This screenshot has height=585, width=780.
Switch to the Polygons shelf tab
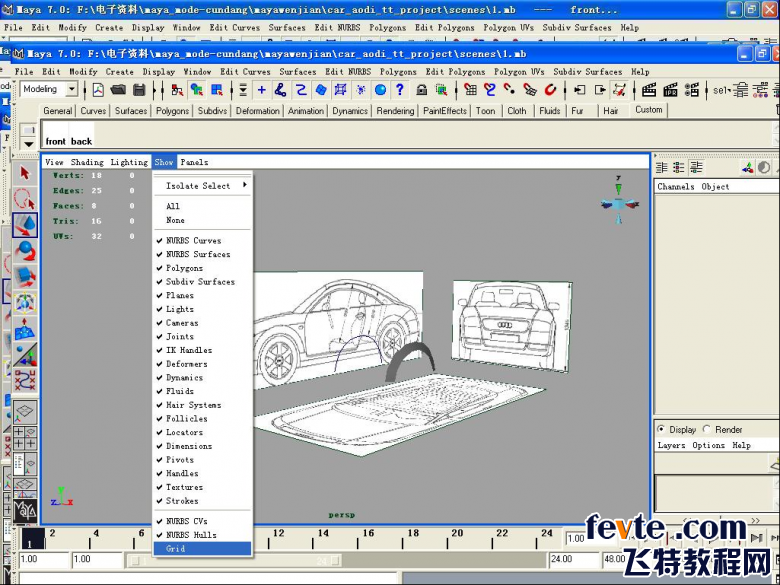tap(173, 111)
